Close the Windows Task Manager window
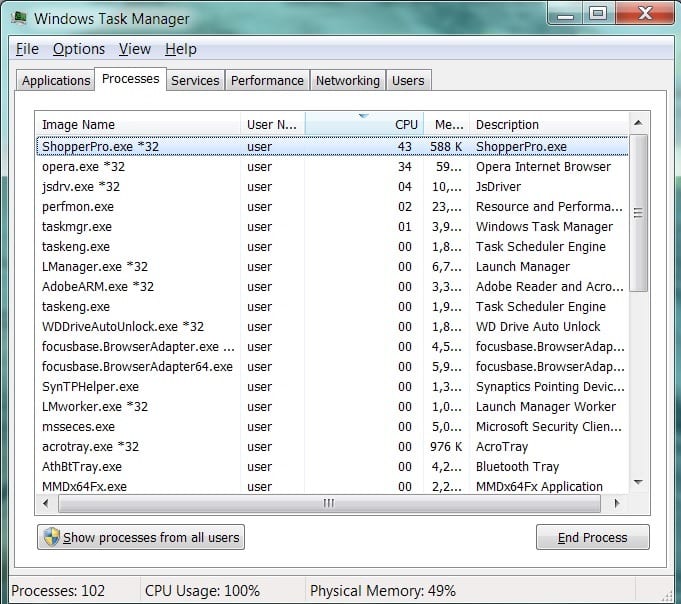 (645, 13)
